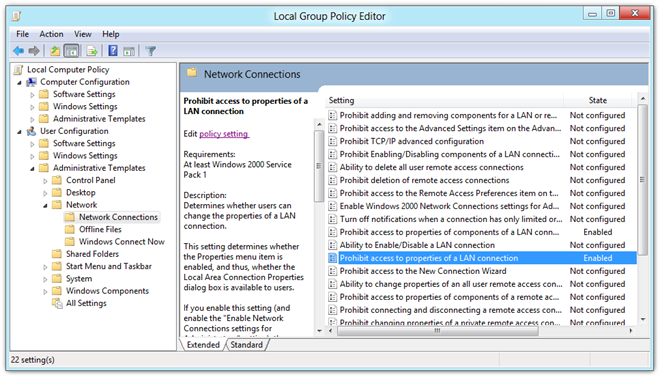Screen dimensions: 660x377
Task: Click policy icon beside Prohibit TCP/IP advanced configuration
Action: point(333,141)
